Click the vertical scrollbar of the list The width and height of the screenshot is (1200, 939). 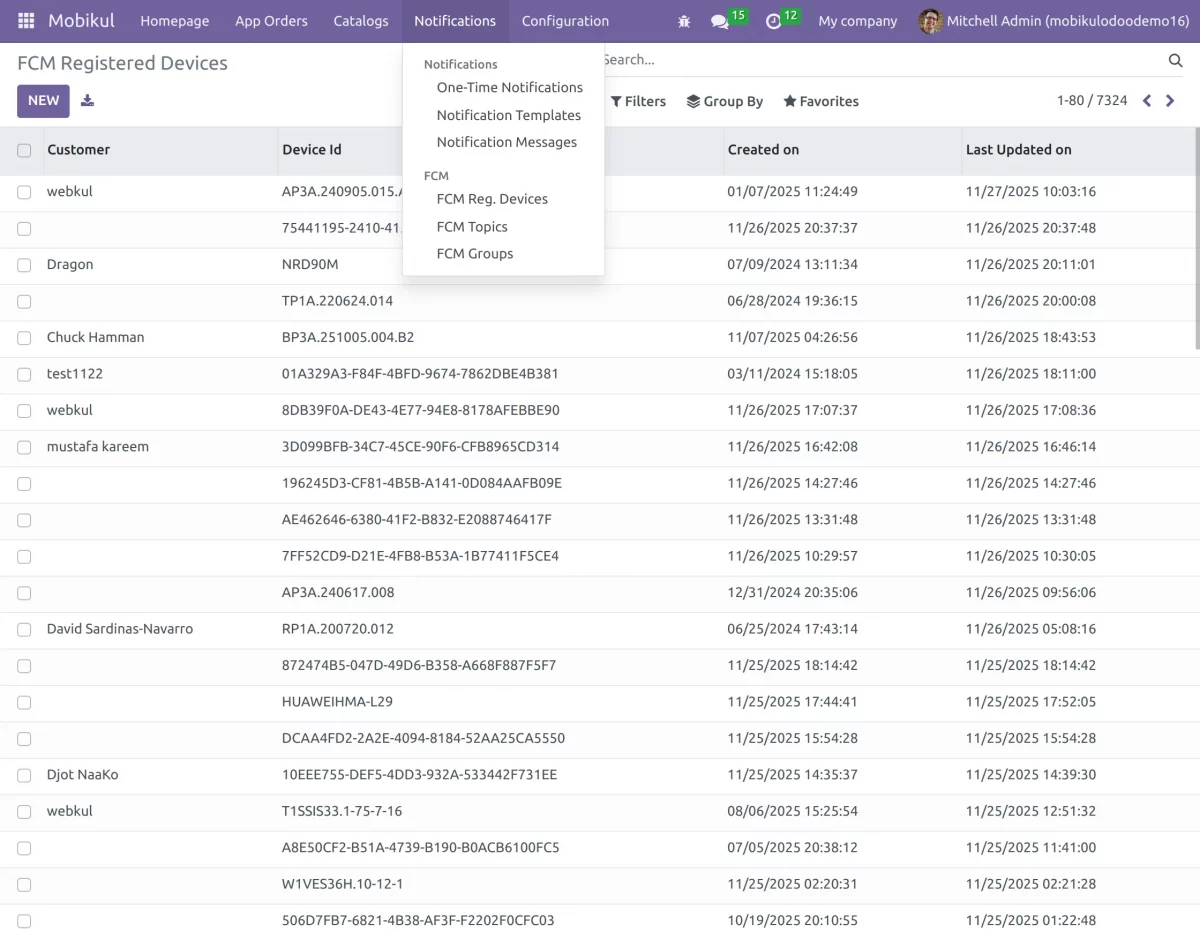point(1197,240)
